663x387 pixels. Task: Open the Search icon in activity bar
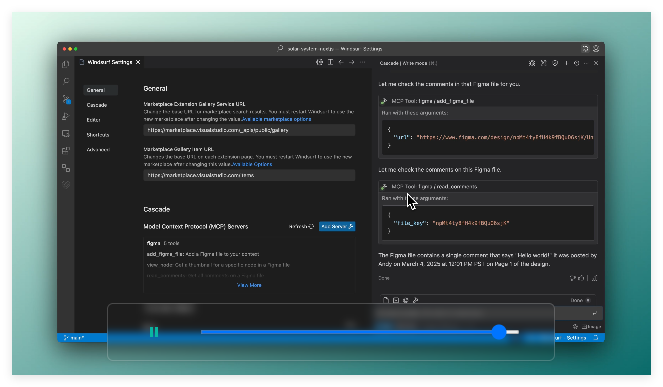(x=66, y=81)
